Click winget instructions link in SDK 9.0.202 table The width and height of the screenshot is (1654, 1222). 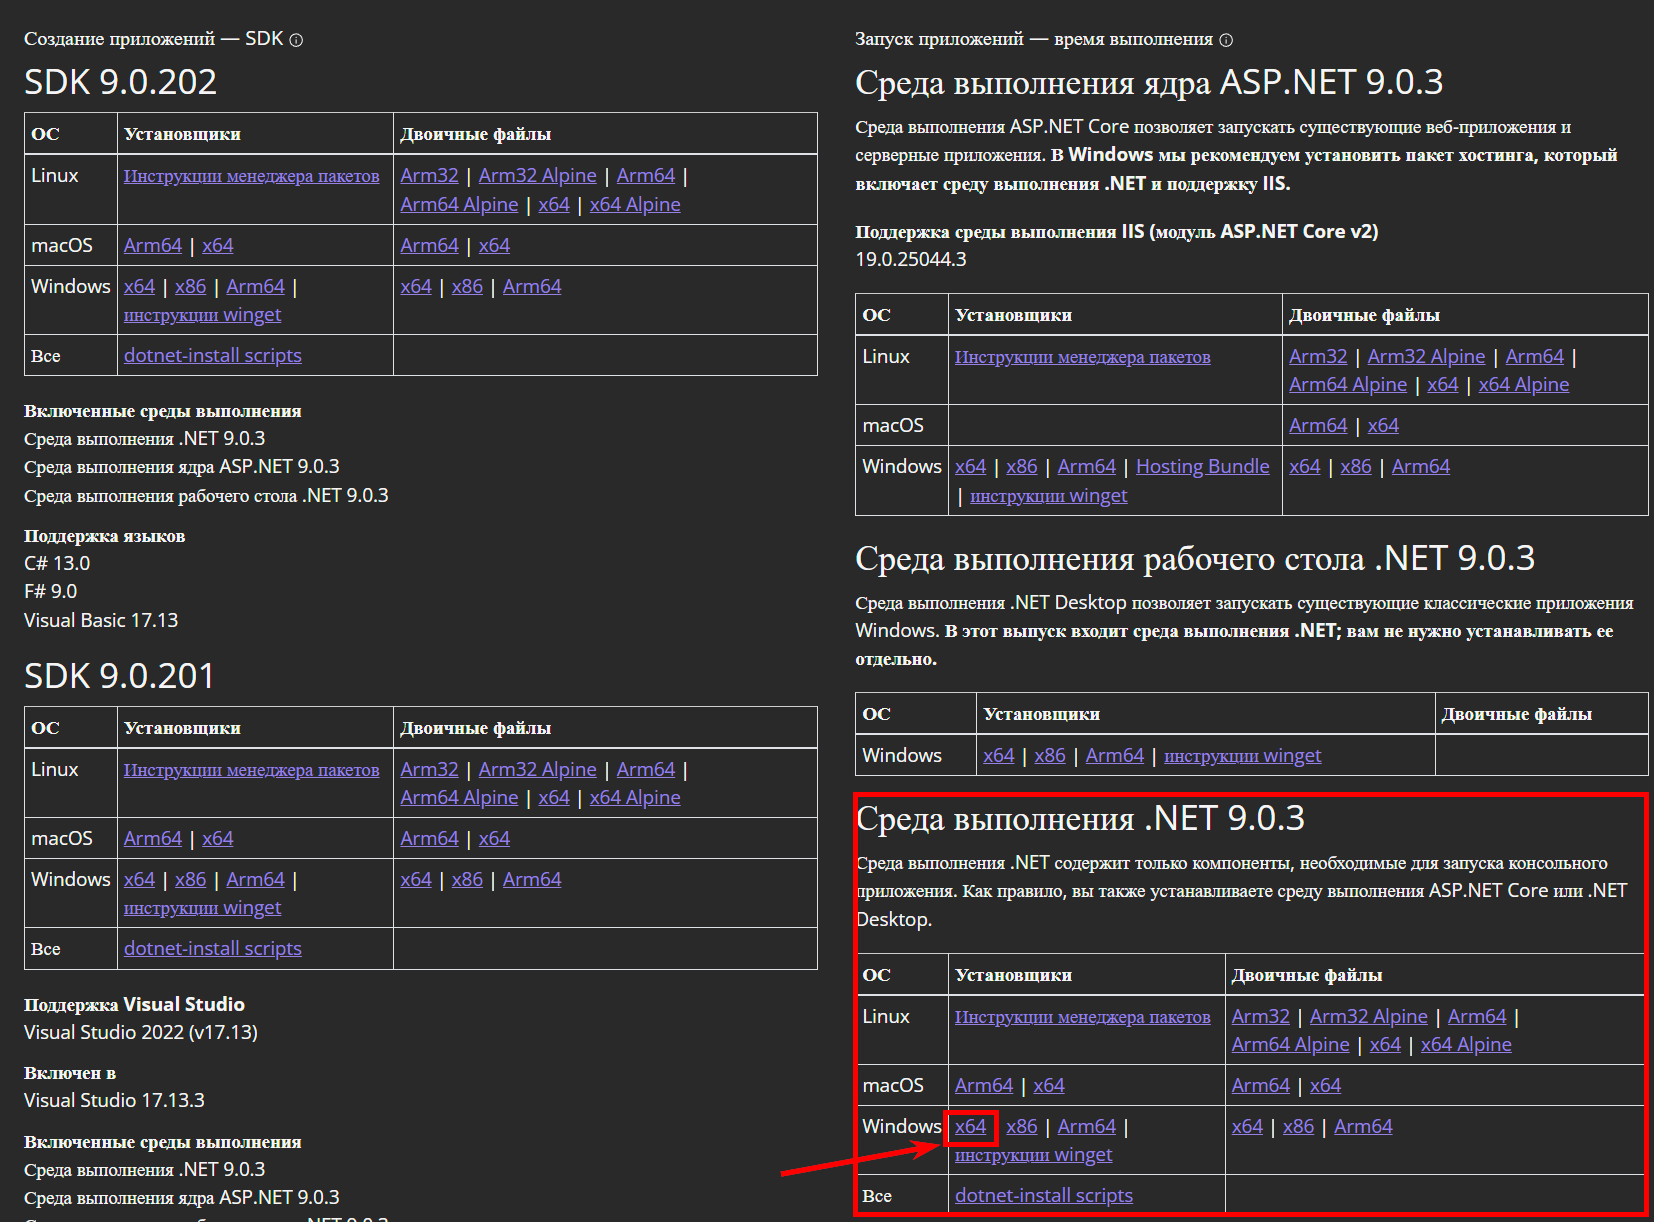[x=202, y=315]
